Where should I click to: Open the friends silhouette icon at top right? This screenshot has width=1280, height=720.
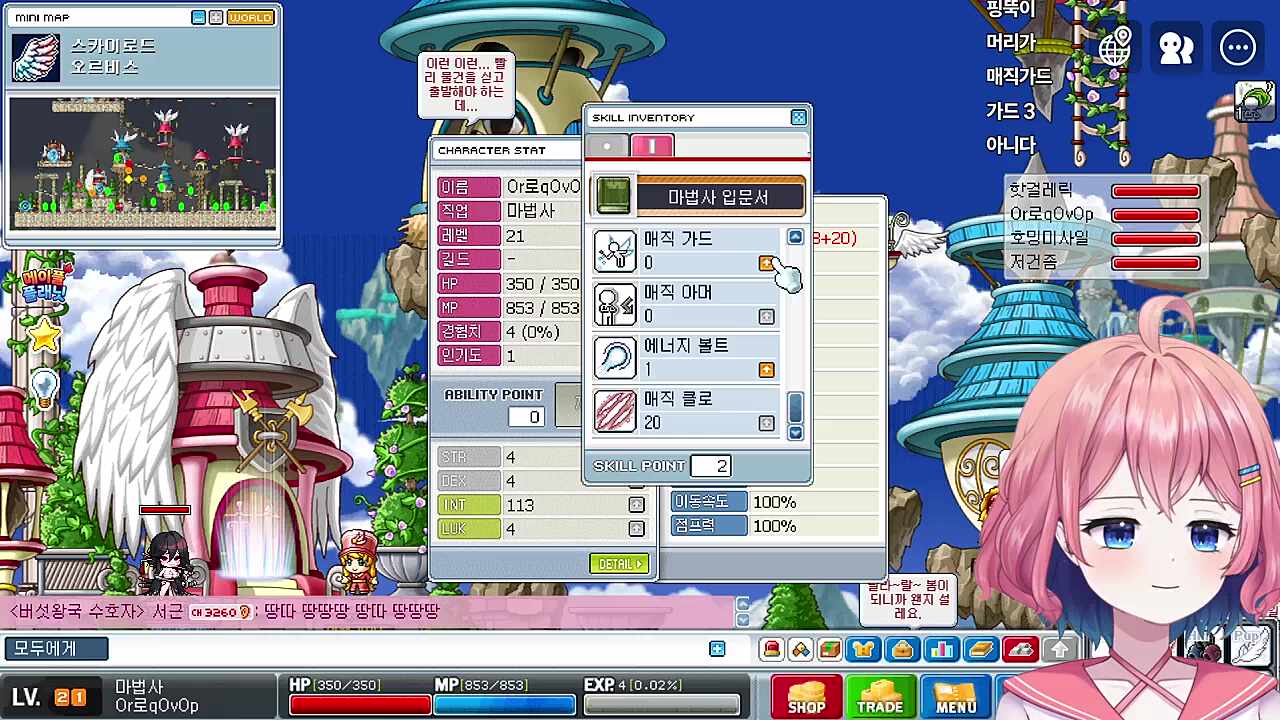[1176, 46]
